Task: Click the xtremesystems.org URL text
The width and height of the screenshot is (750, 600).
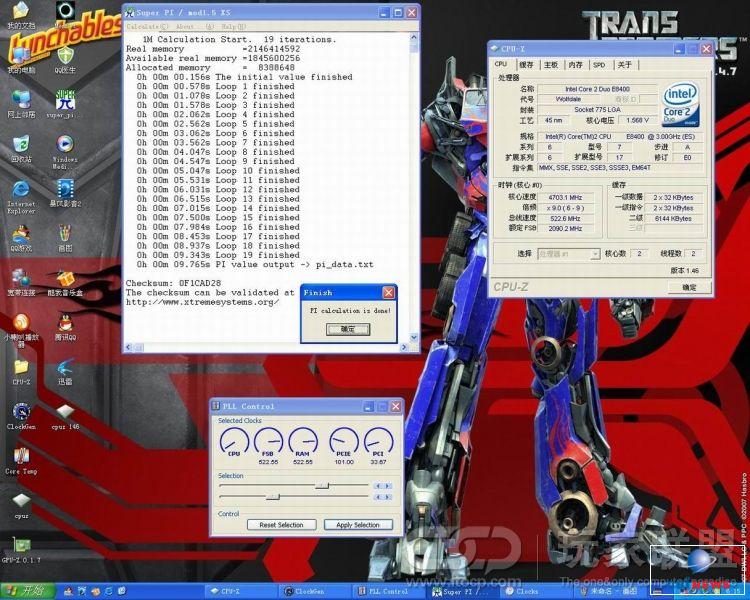Action: pyautogui.click(x=202, y=302)
